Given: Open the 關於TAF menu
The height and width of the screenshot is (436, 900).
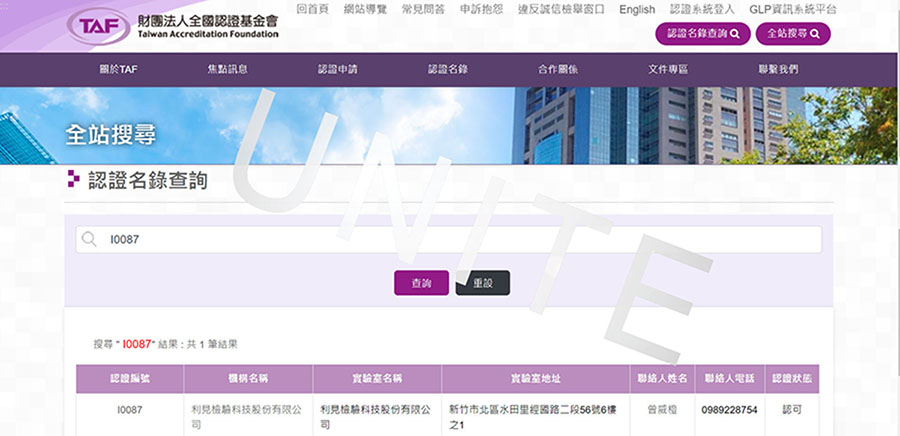Looking at the screenshot, I should tap(118, 69).
